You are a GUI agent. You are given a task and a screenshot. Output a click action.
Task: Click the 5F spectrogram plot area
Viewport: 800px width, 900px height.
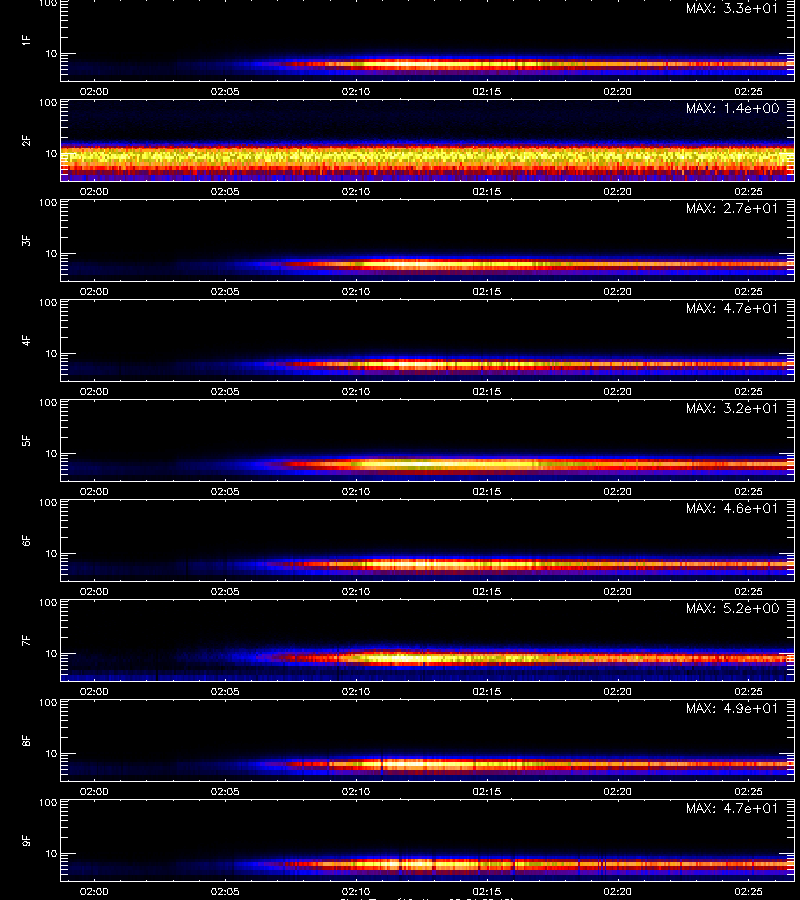pos(428,440)
